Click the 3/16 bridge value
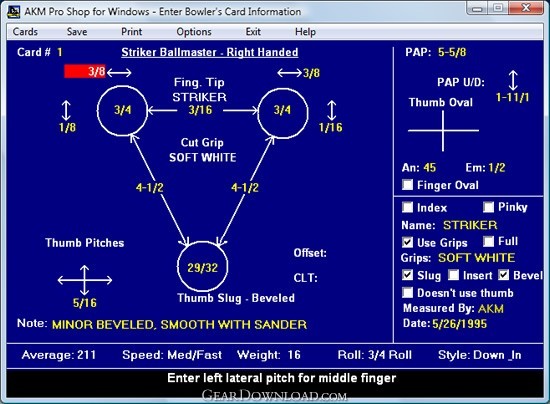550x404 pixels. tap(200, 110)
